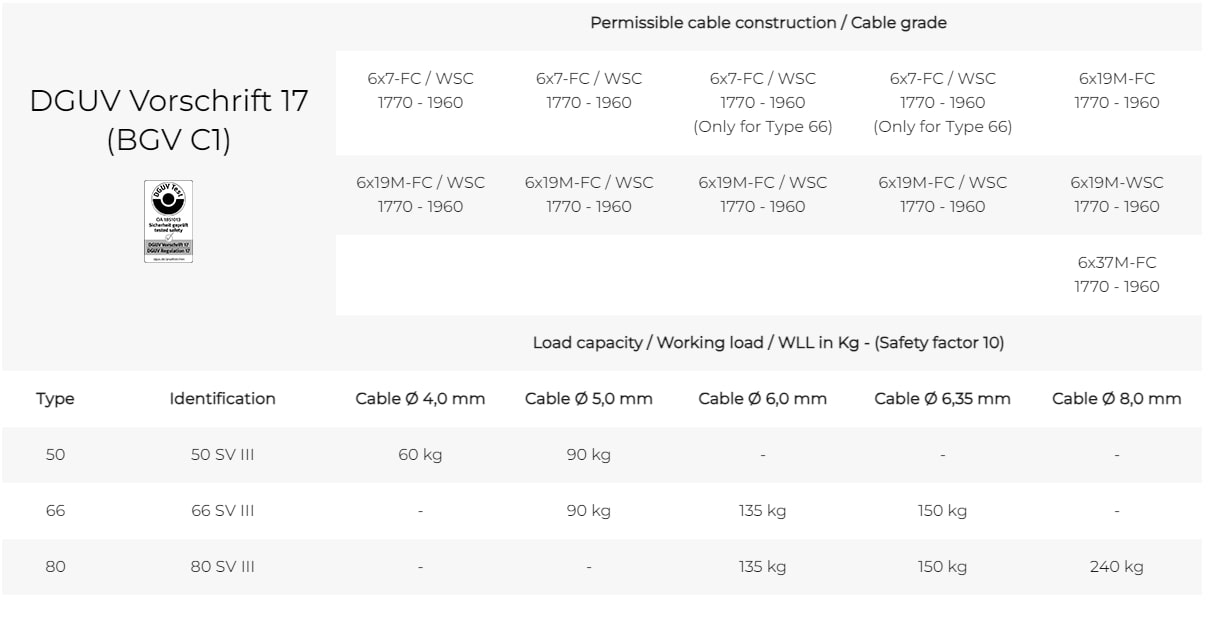Click the 6x19M-WSC cable construction cell
This screenshot has height=640, width=1209.
[1116, 195]
